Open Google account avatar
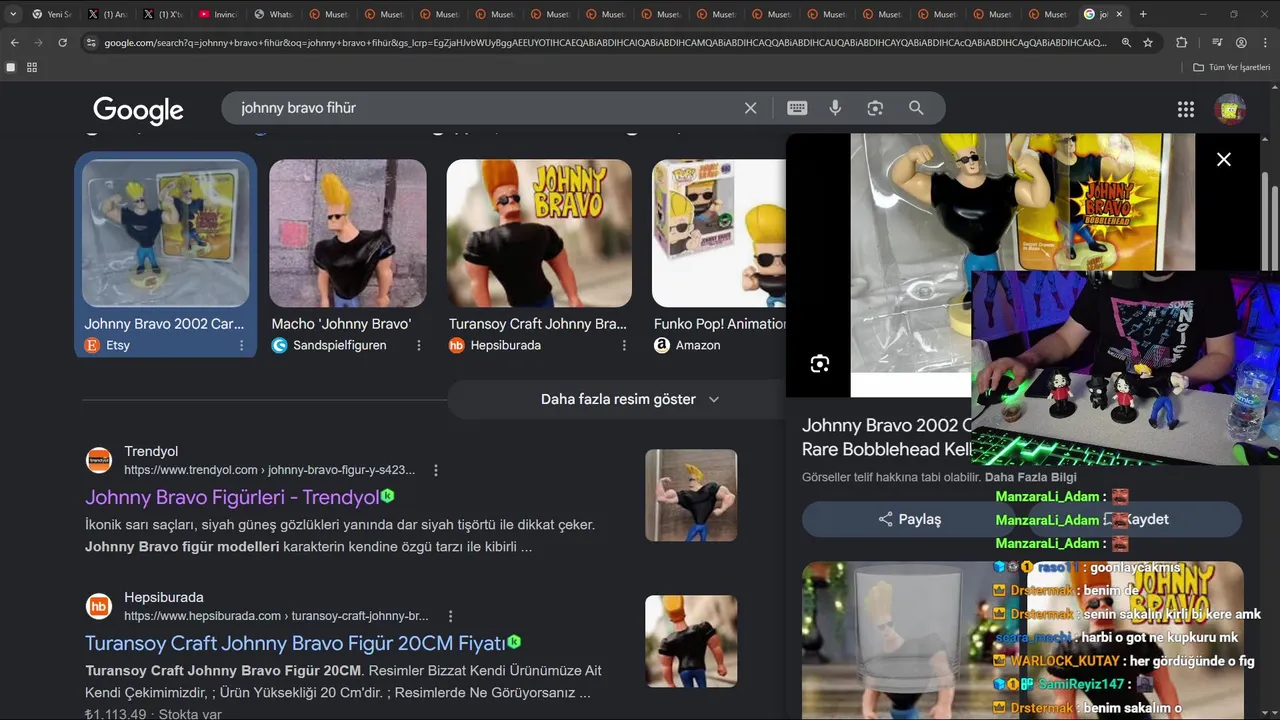This screenshot has height=720, width=1280. (1230, 109)
